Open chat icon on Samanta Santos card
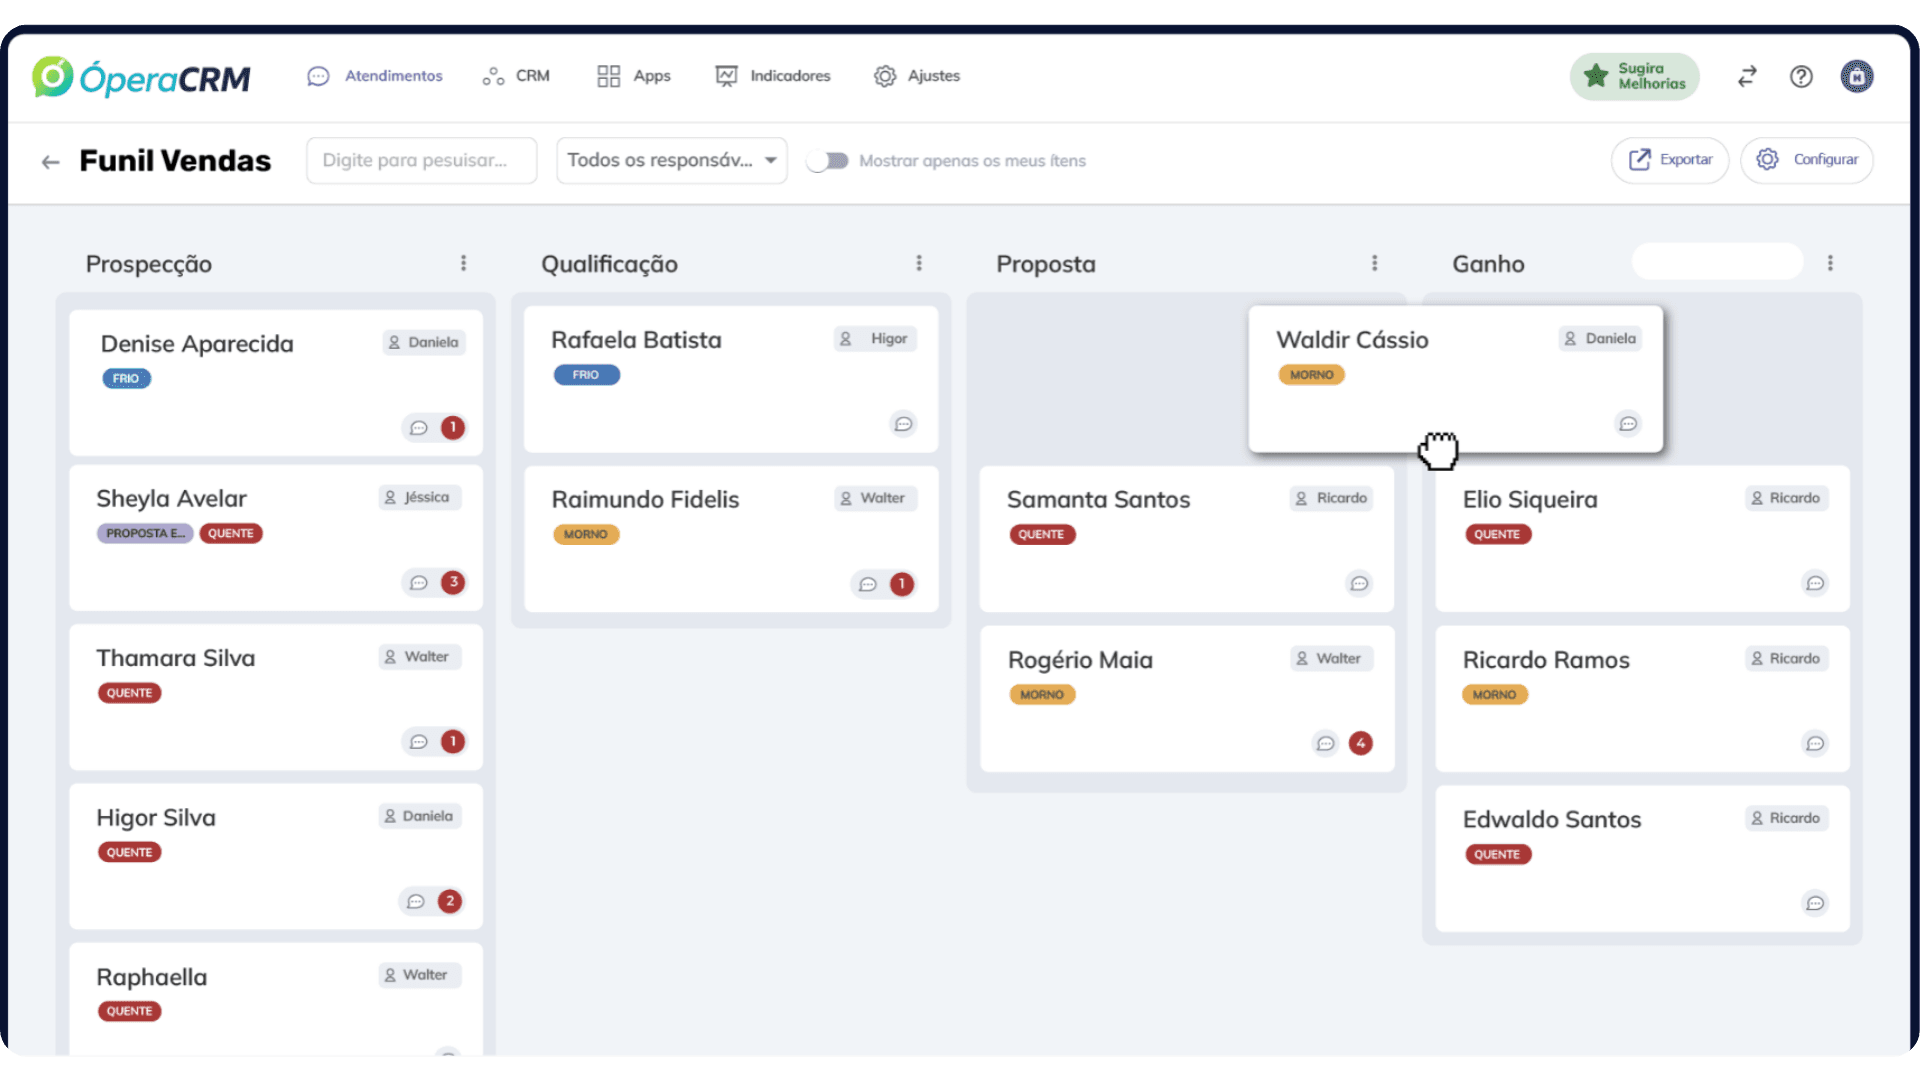Image resolution: width=1920 pixels, height=1080 pixels. (x=1359, y=584)
